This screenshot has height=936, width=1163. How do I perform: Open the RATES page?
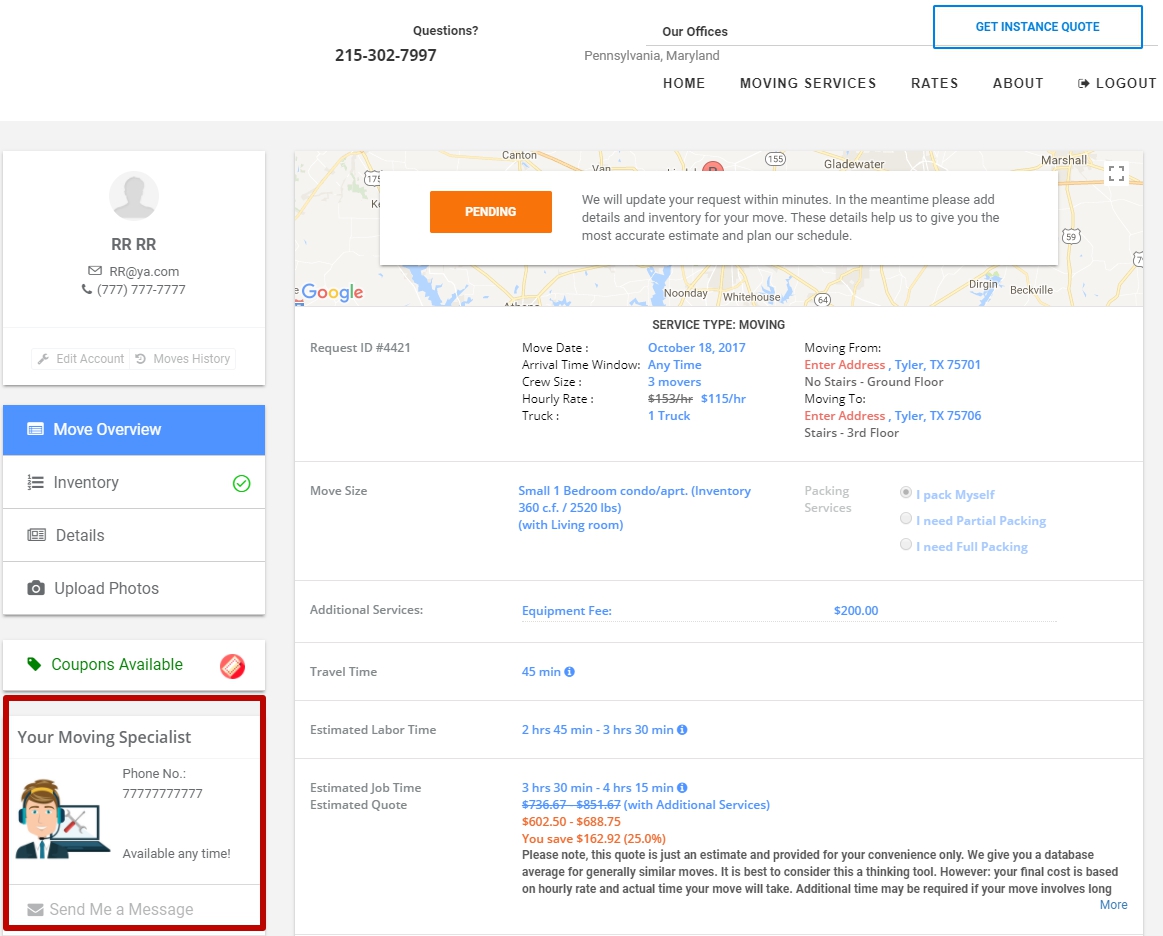click(935, 83)
